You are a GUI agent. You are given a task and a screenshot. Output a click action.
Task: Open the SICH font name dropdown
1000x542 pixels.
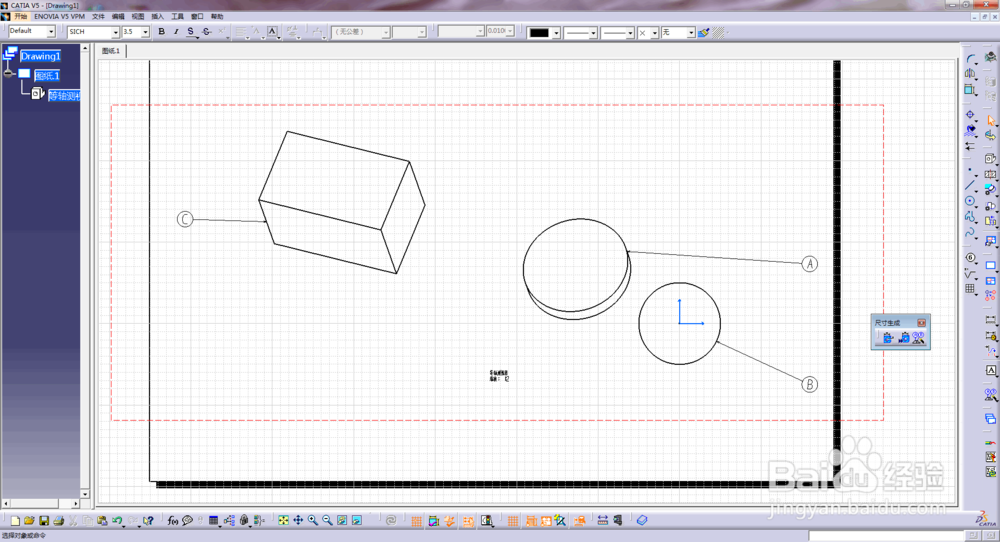pyautogui.click(x=115, y=32)
